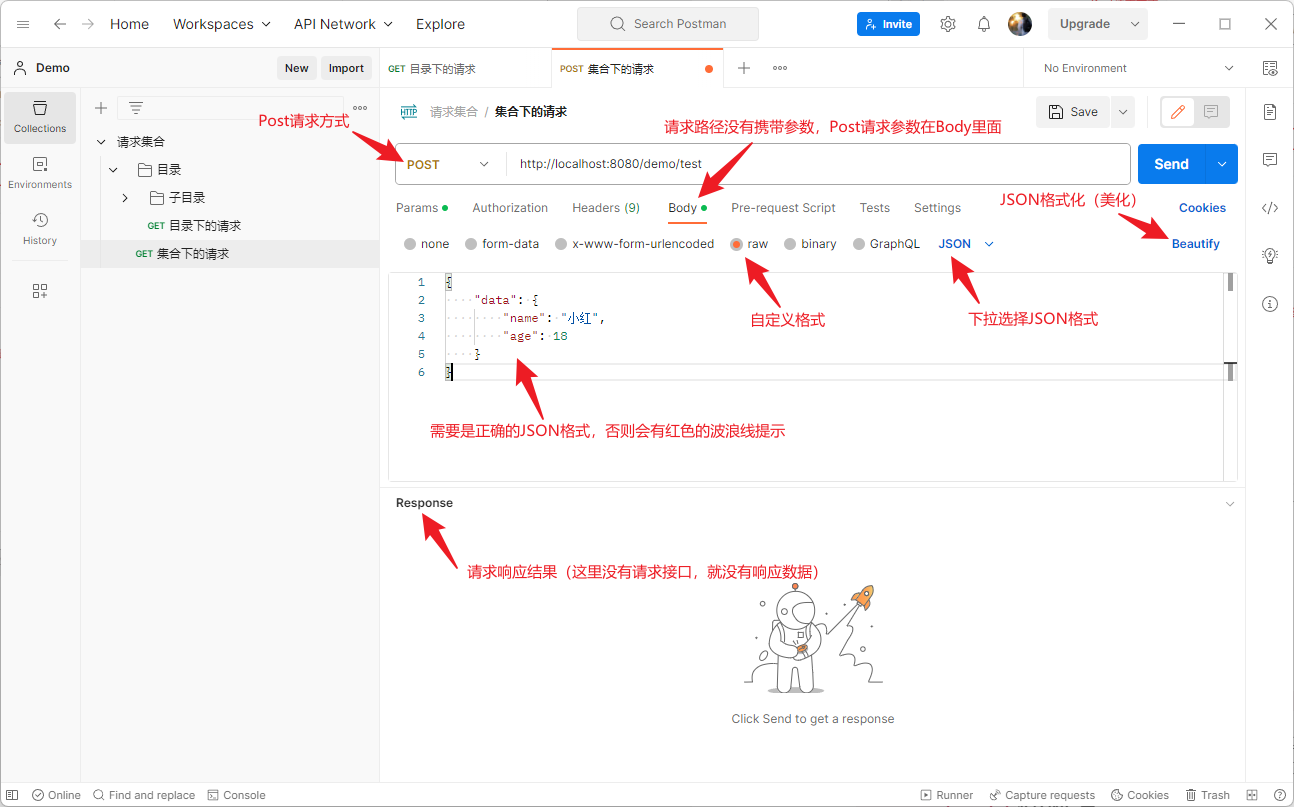The width and height of the screenshot is (1294, 807).
Task: Open the sidebar configure-workspace grid icon
Action: click(40, 291)
